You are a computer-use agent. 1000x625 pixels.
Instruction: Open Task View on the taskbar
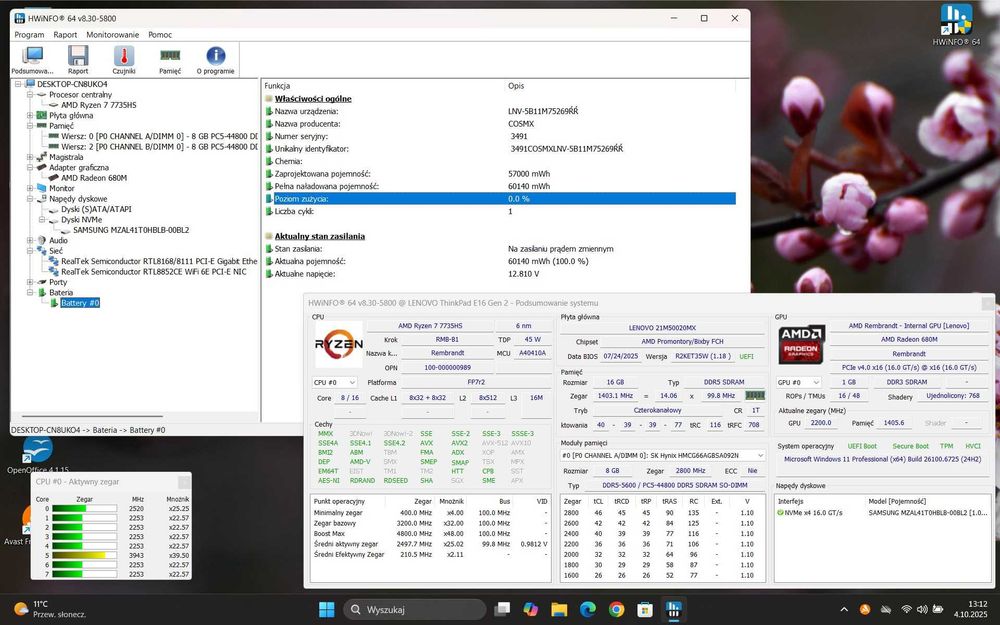[502, 610]
